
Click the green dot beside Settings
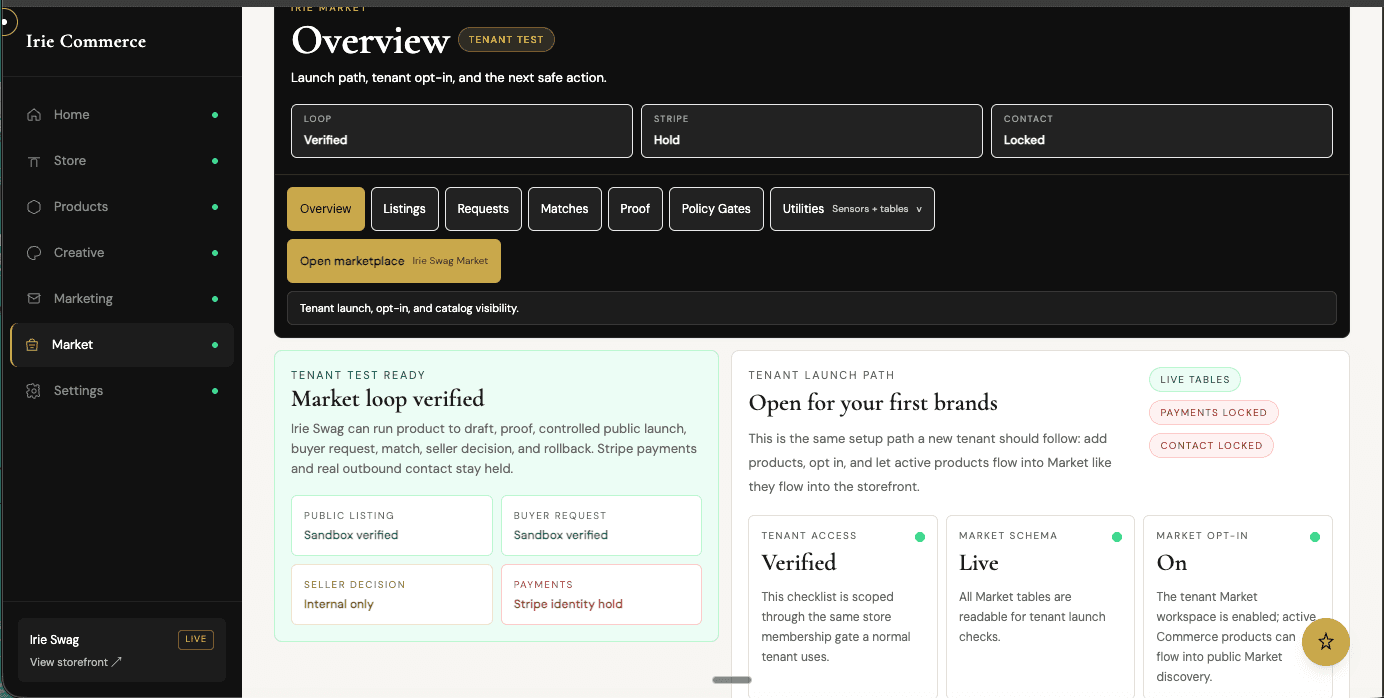[x=215, y=391]
